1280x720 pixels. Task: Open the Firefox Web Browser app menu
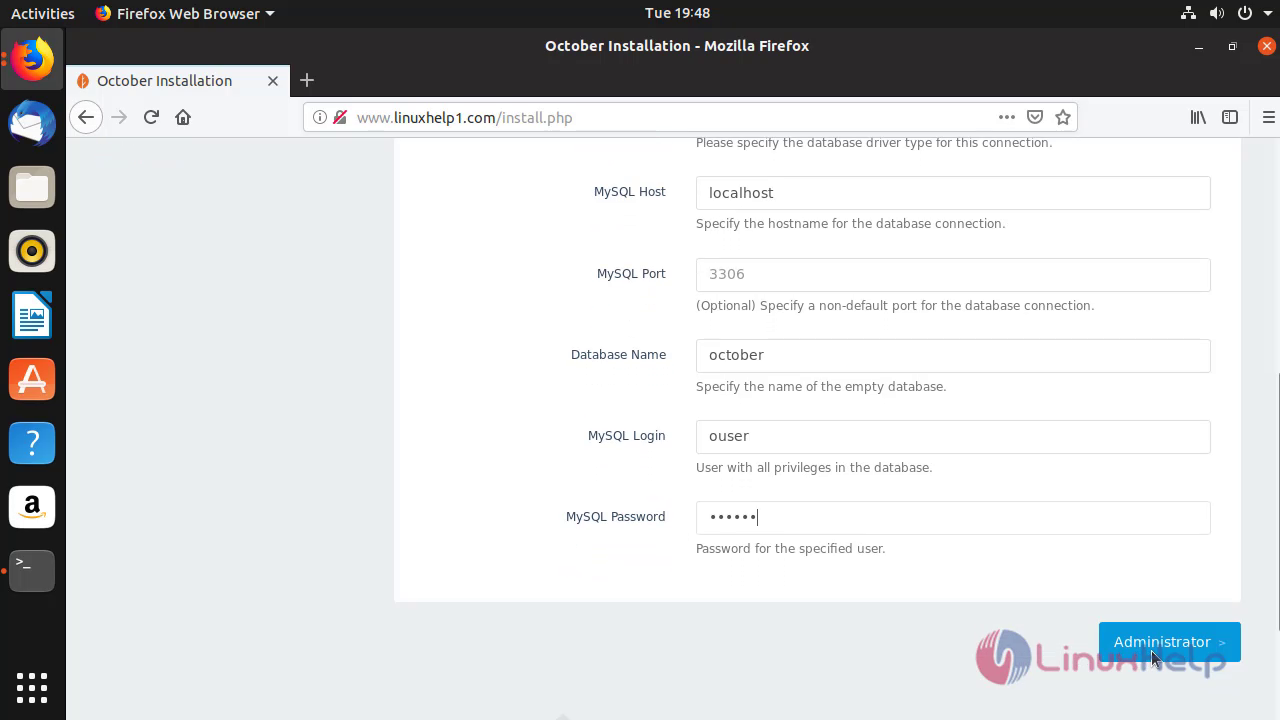click(185, 13)
